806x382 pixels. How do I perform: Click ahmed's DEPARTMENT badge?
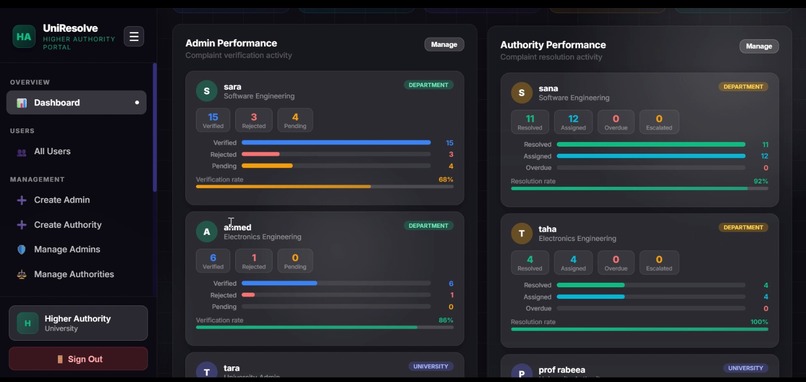[429, 226]
